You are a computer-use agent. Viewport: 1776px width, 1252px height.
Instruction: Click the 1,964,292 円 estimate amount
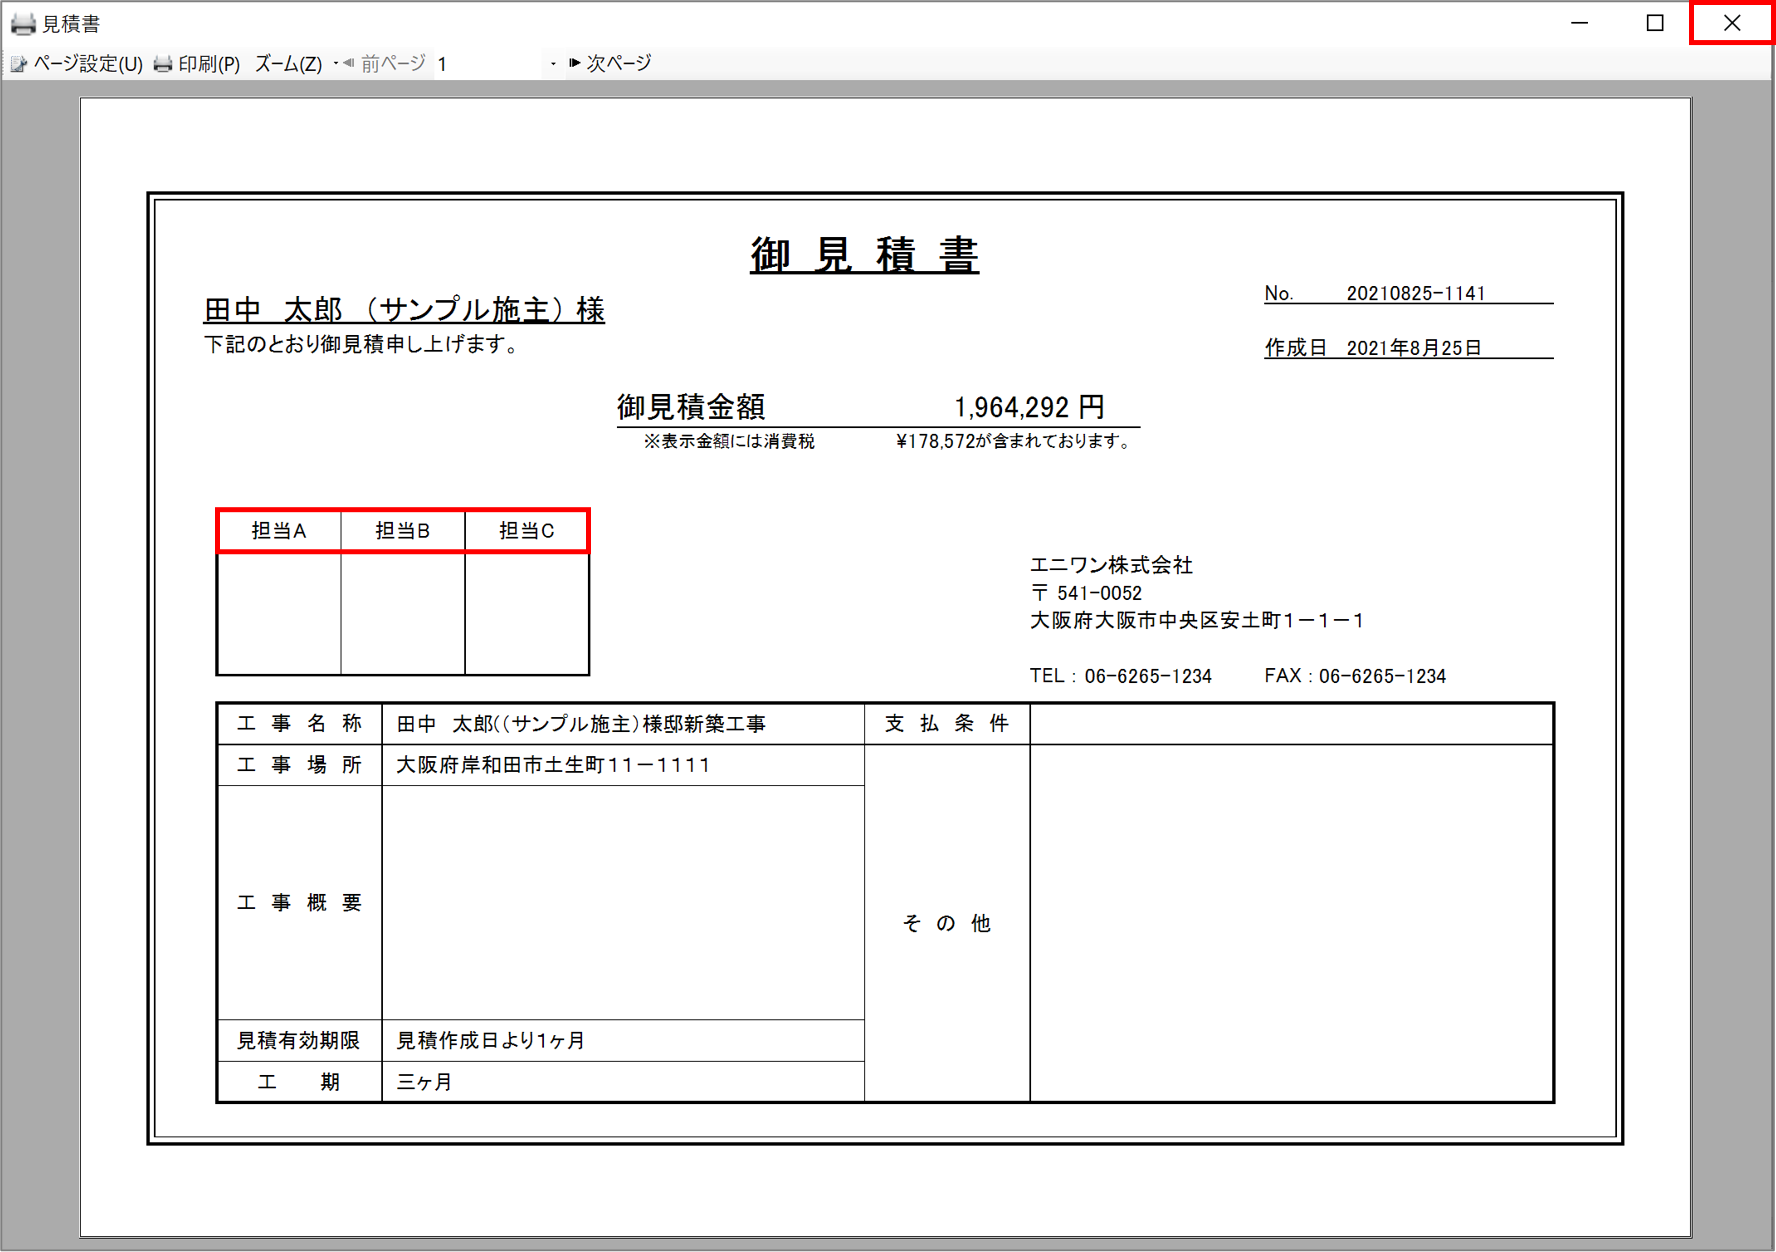click(x=1028, y=407)
